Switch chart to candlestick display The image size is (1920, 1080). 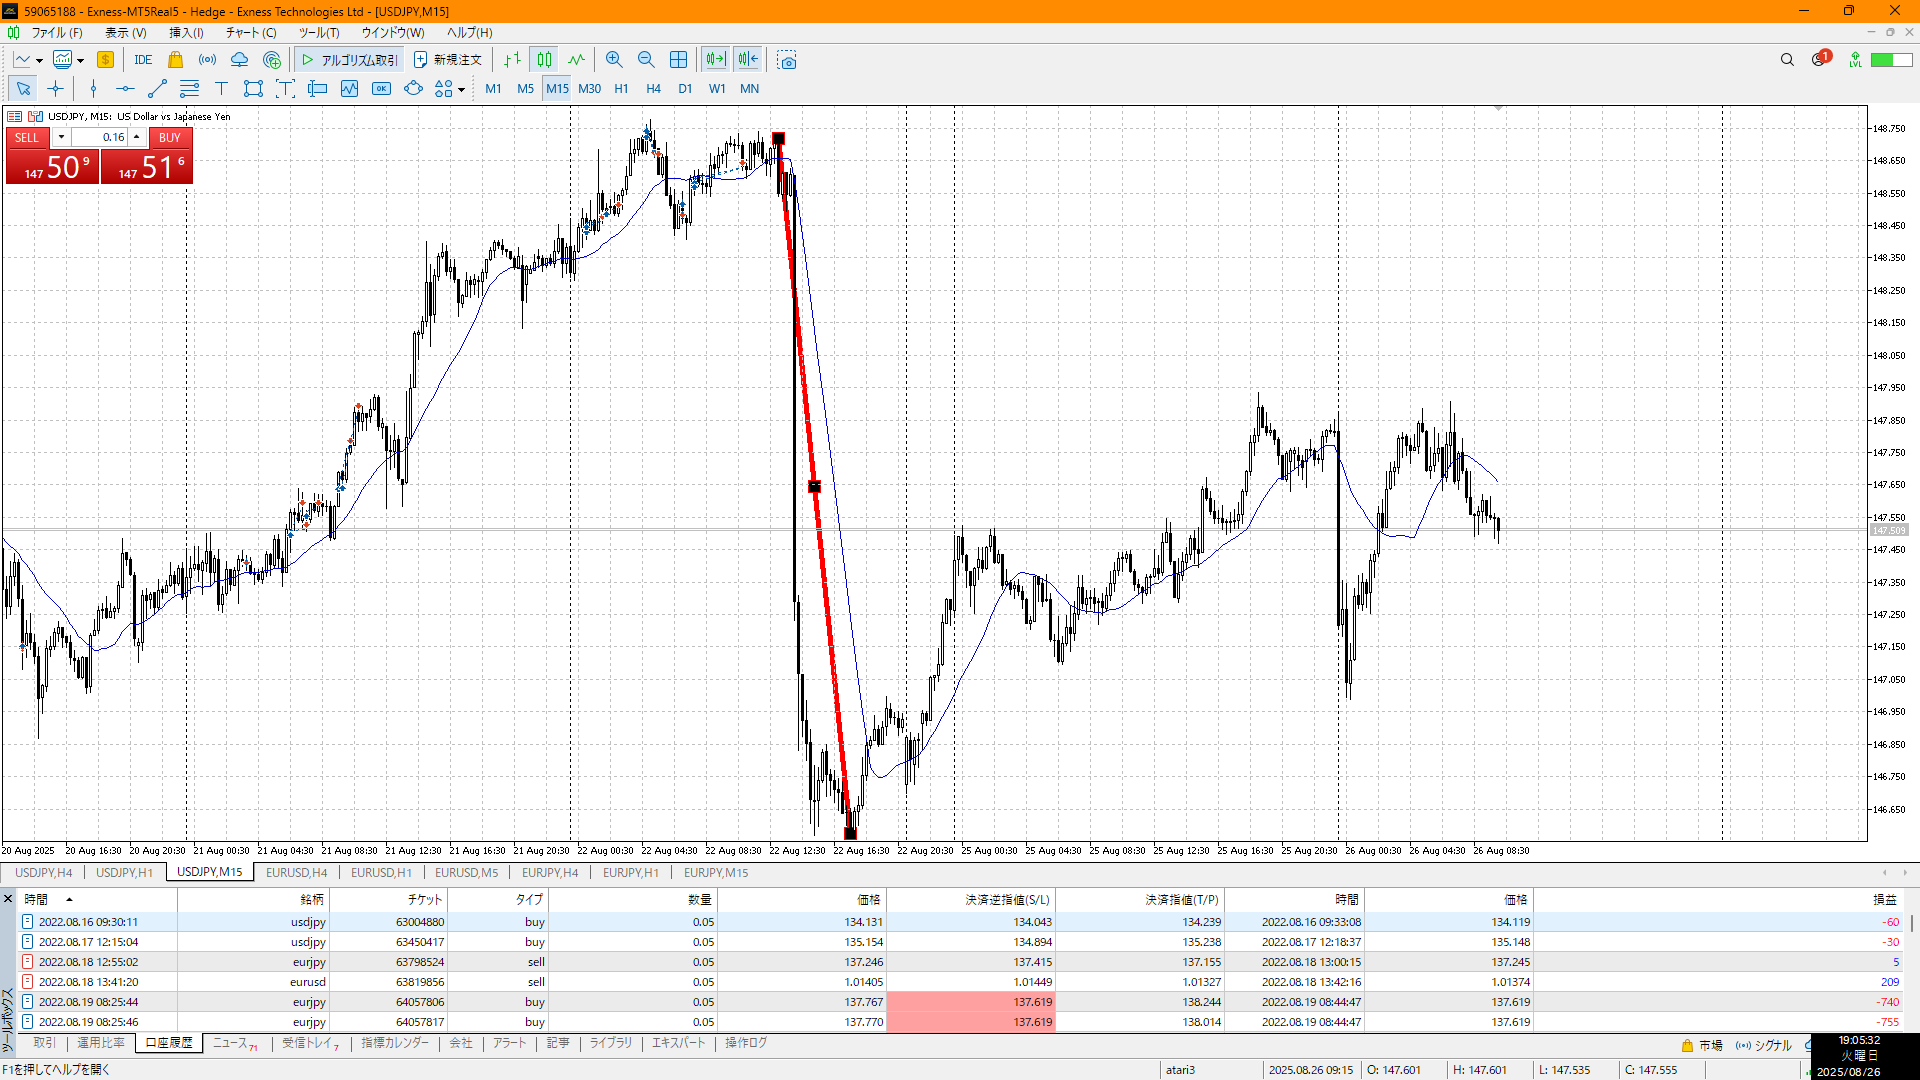[x=544, y=60]
